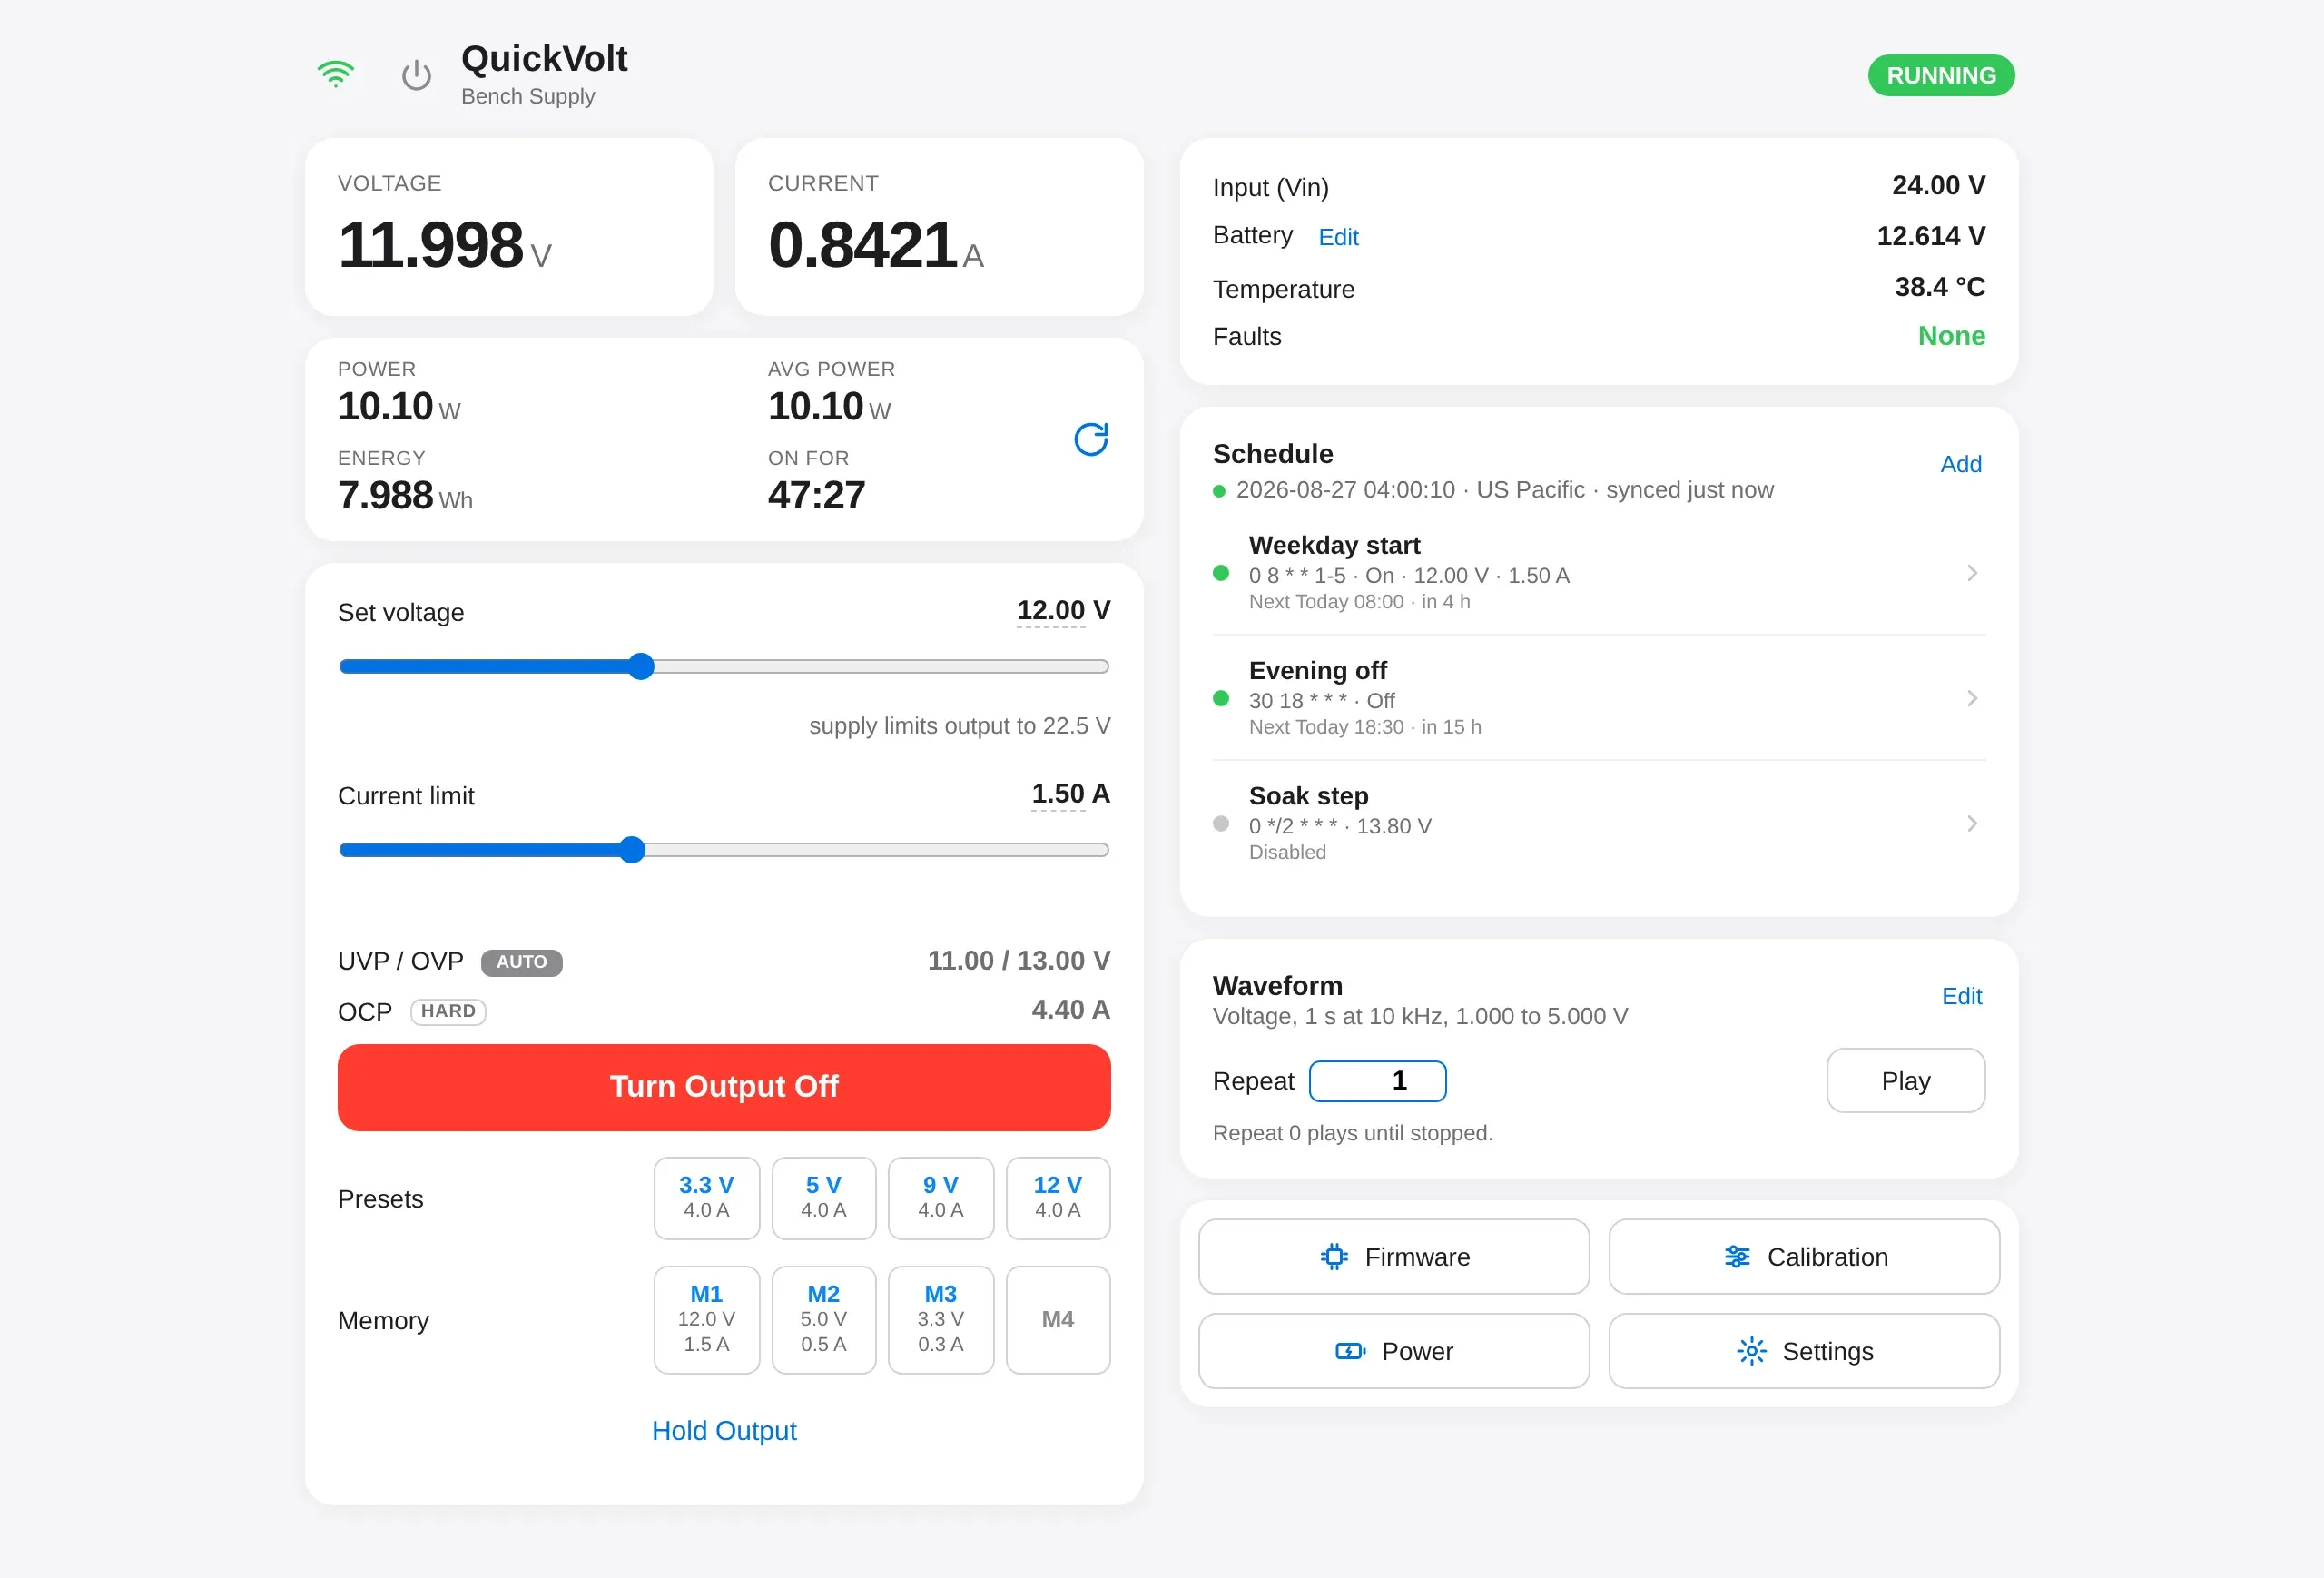Edit the Waveform settings

click(1961, 996)
